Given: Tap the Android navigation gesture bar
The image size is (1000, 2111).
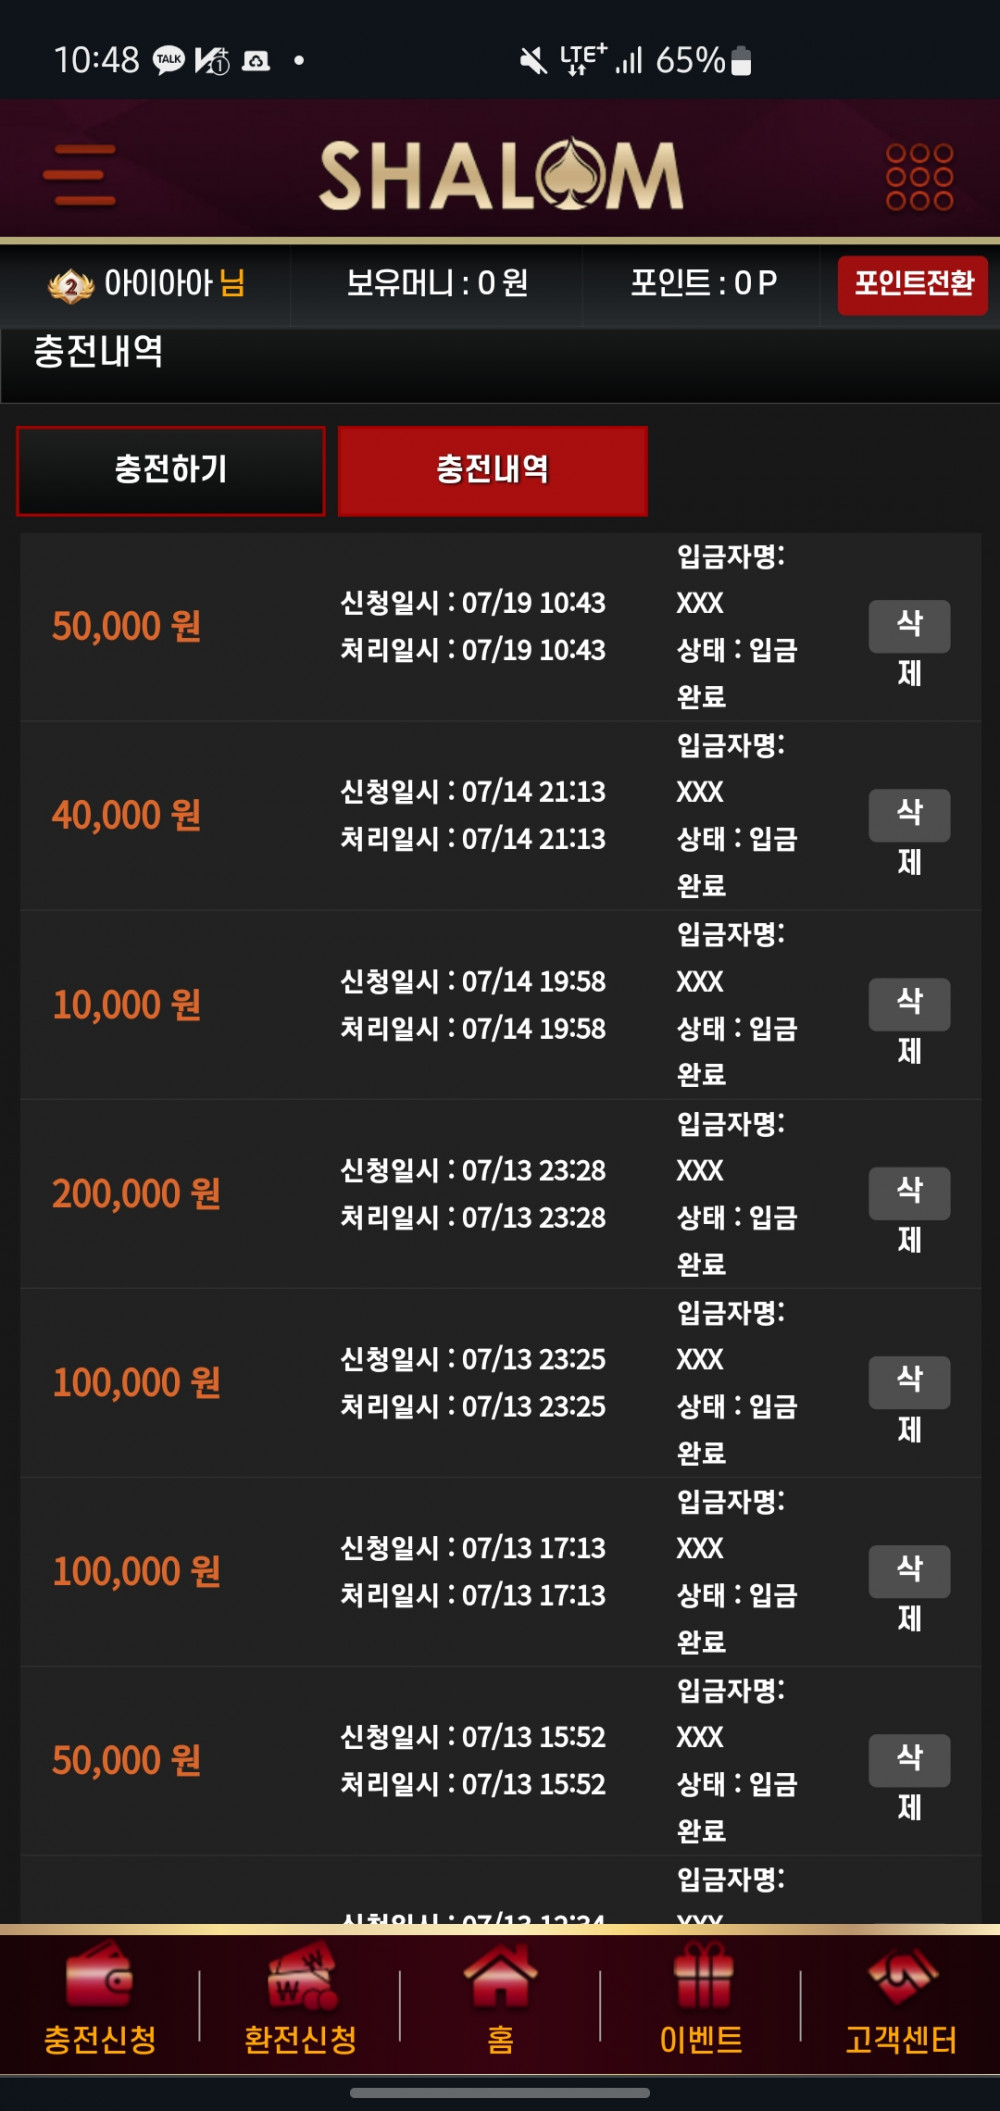Looking at the screenshot, I should coord(500,2092).
